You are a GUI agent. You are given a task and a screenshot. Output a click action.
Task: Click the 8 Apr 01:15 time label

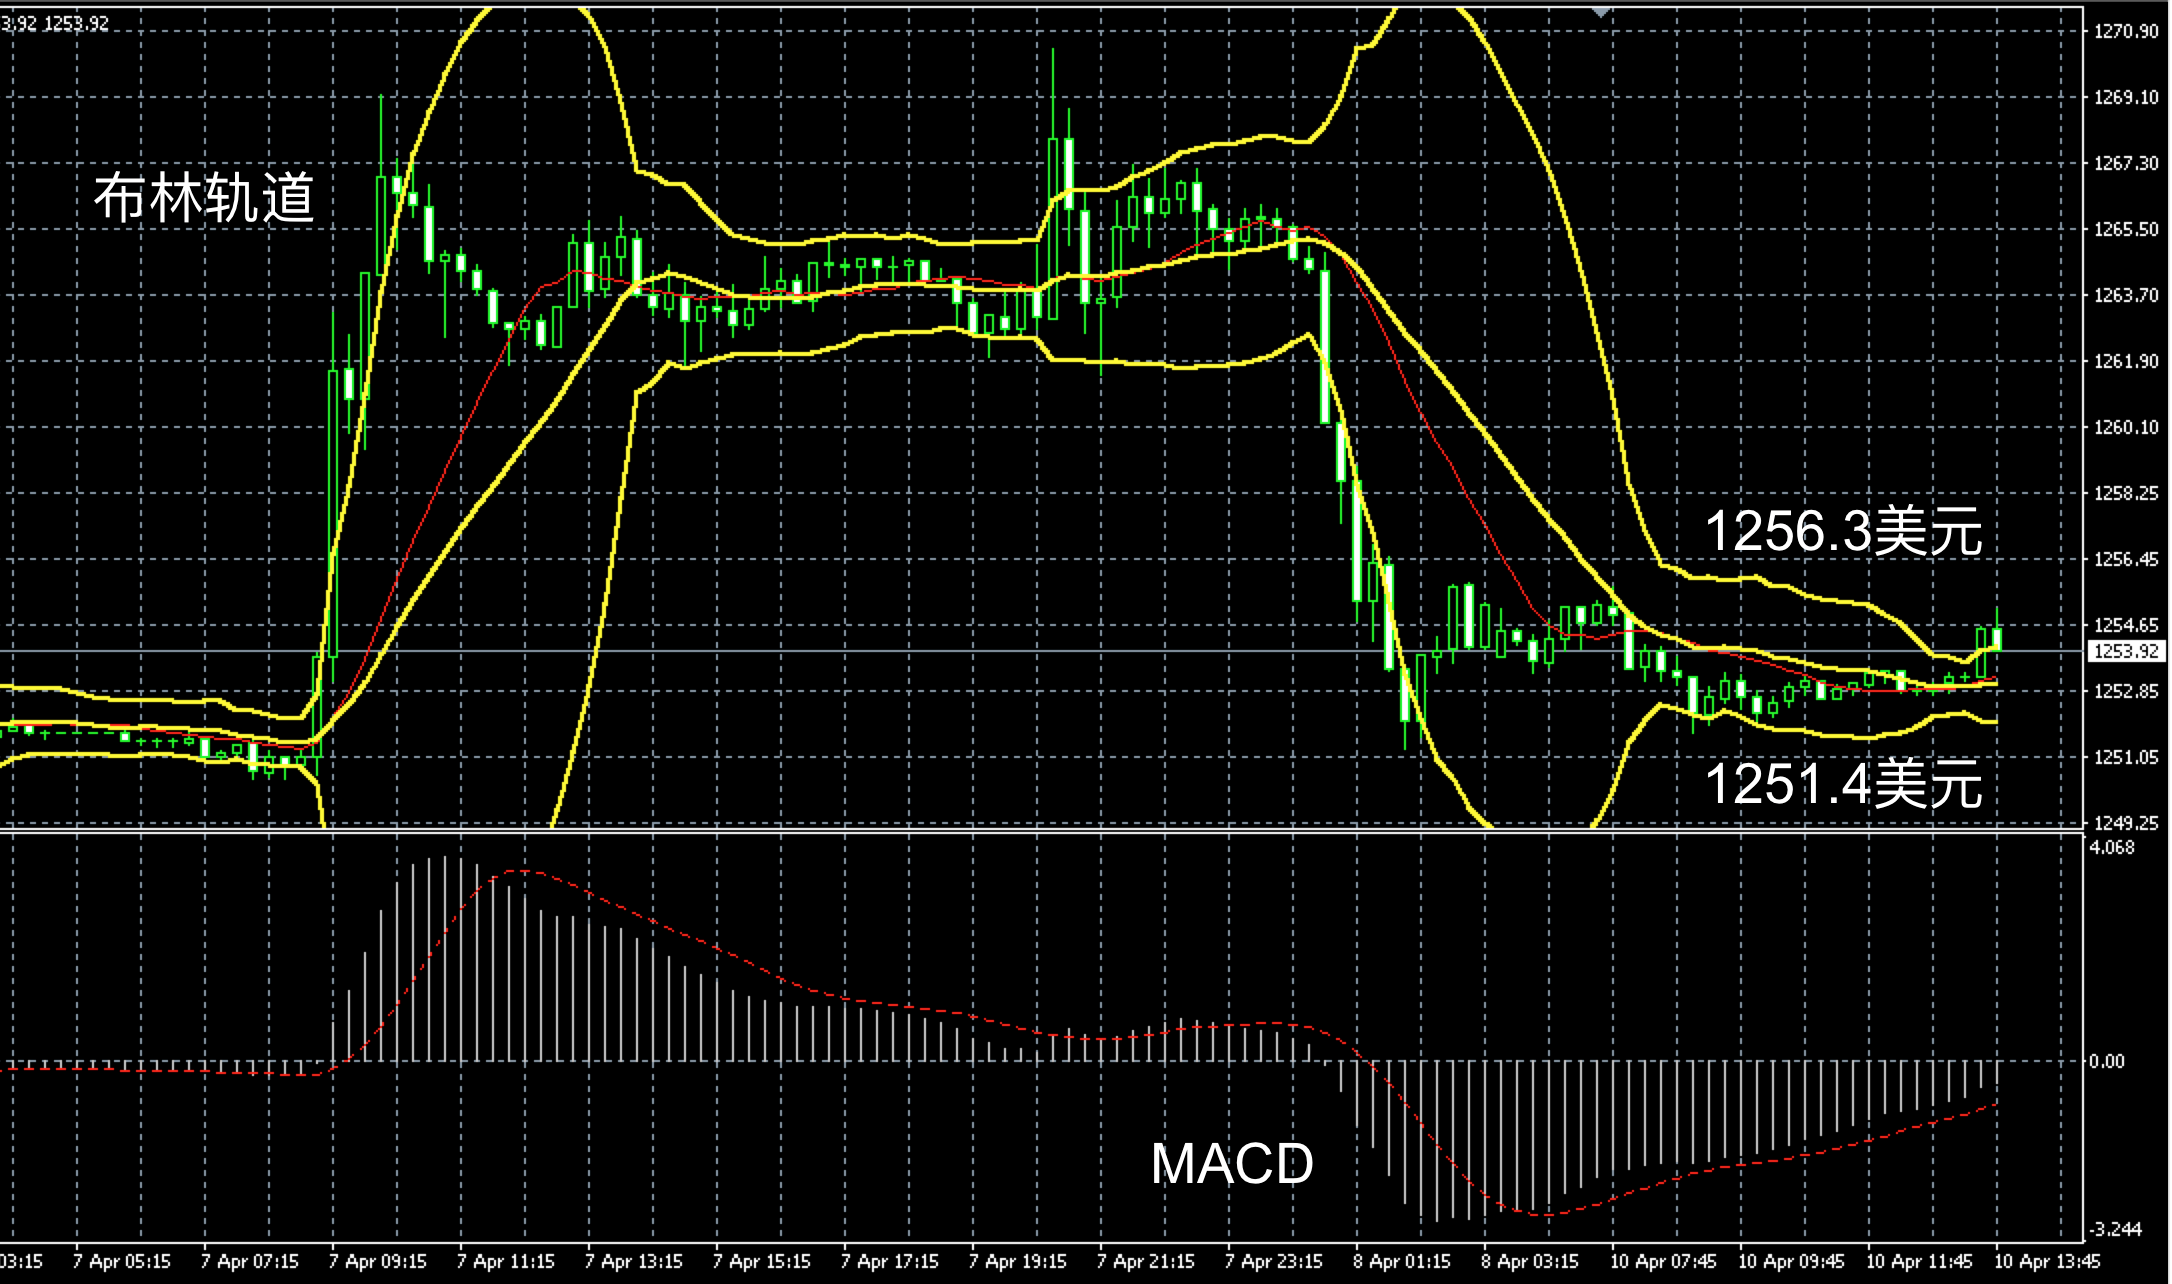(x=1402, y=1261)
